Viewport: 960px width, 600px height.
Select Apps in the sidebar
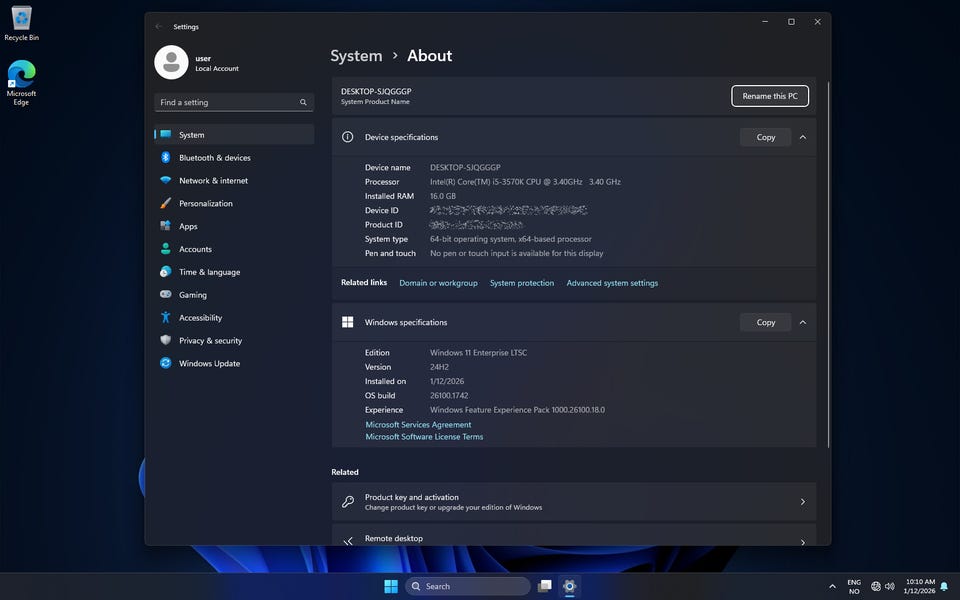188,226
